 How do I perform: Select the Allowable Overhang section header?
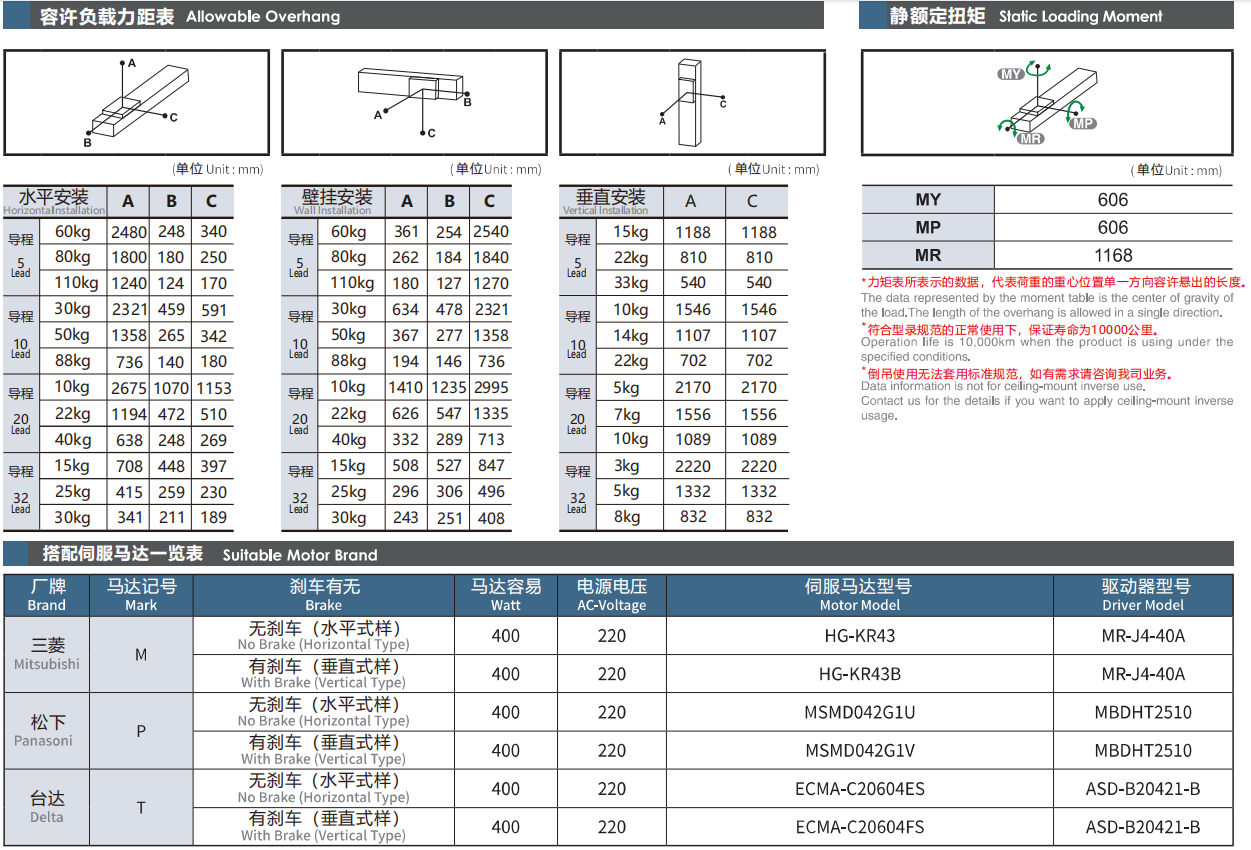pos(190,16)
